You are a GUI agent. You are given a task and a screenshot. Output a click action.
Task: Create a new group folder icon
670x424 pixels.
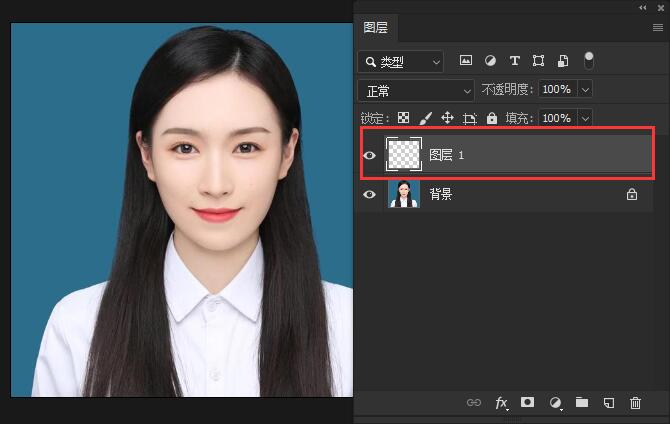point(582,402)
